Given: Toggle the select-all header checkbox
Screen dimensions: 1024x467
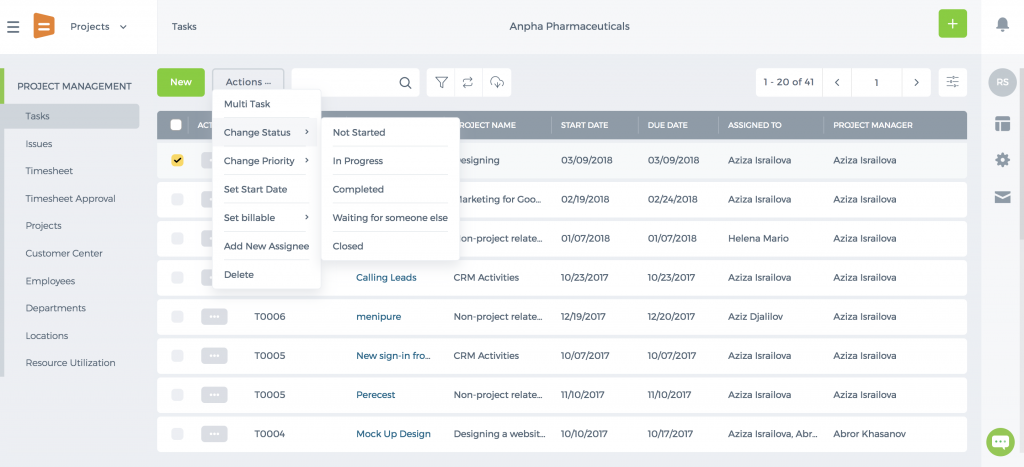Looking at the screenshot, I should tap(176, 125).
